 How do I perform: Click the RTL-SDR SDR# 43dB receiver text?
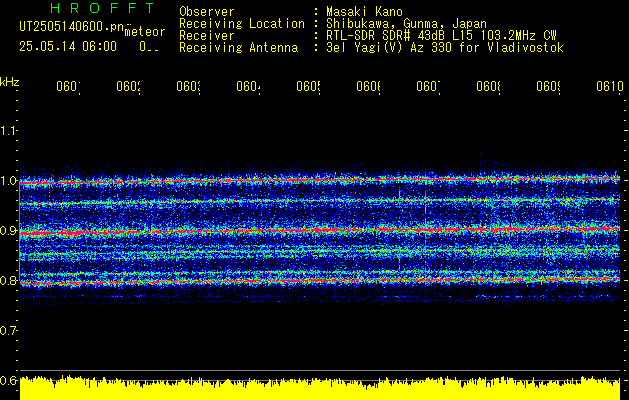[441, 36]
